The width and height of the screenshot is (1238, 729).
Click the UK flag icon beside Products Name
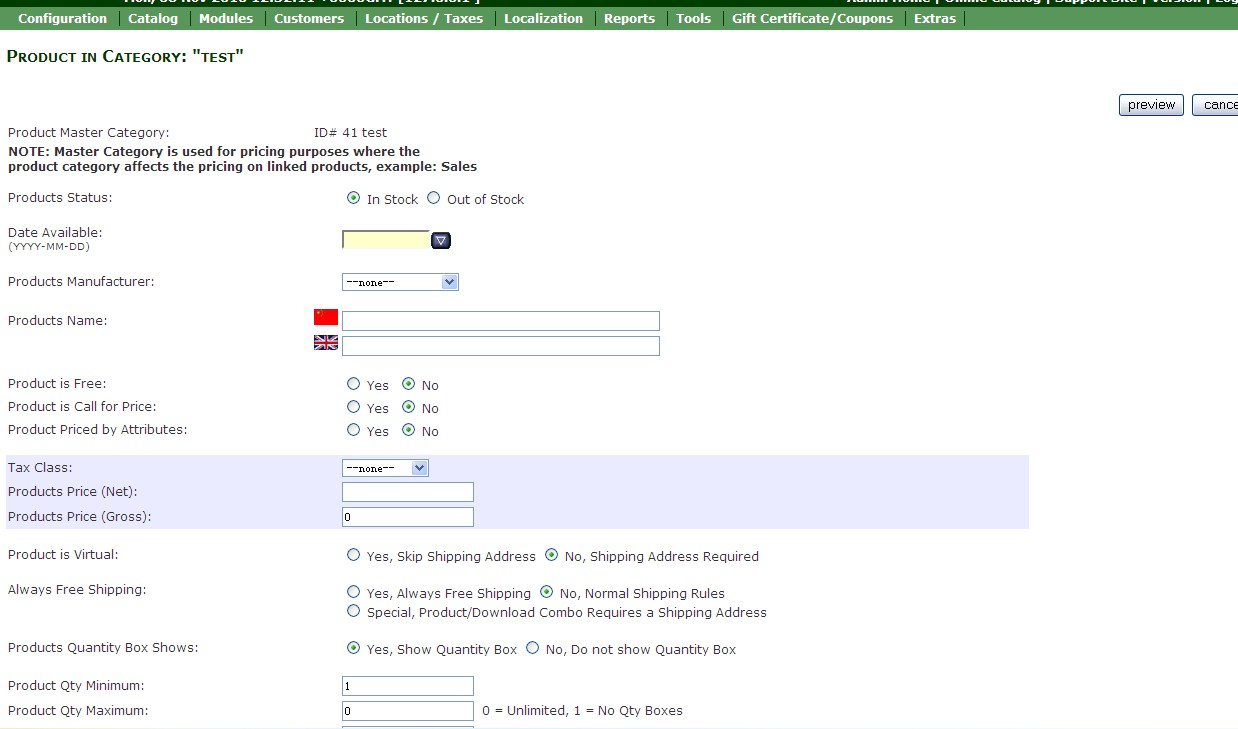click(326, 342)
